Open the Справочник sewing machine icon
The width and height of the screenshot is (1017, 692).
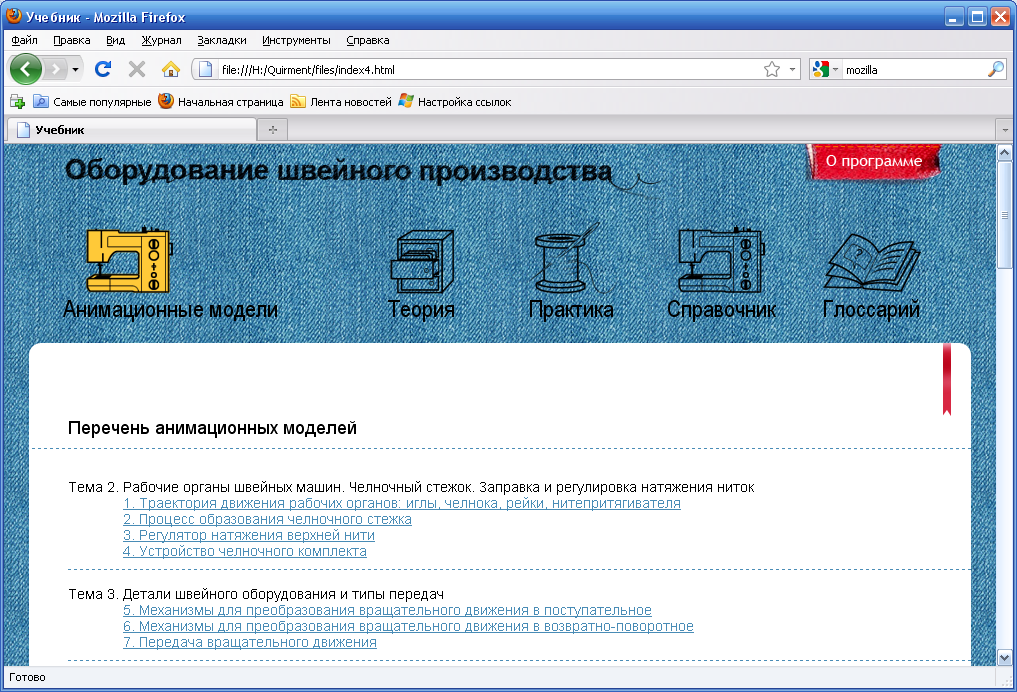pyautogui.click(x=721, y=260)
